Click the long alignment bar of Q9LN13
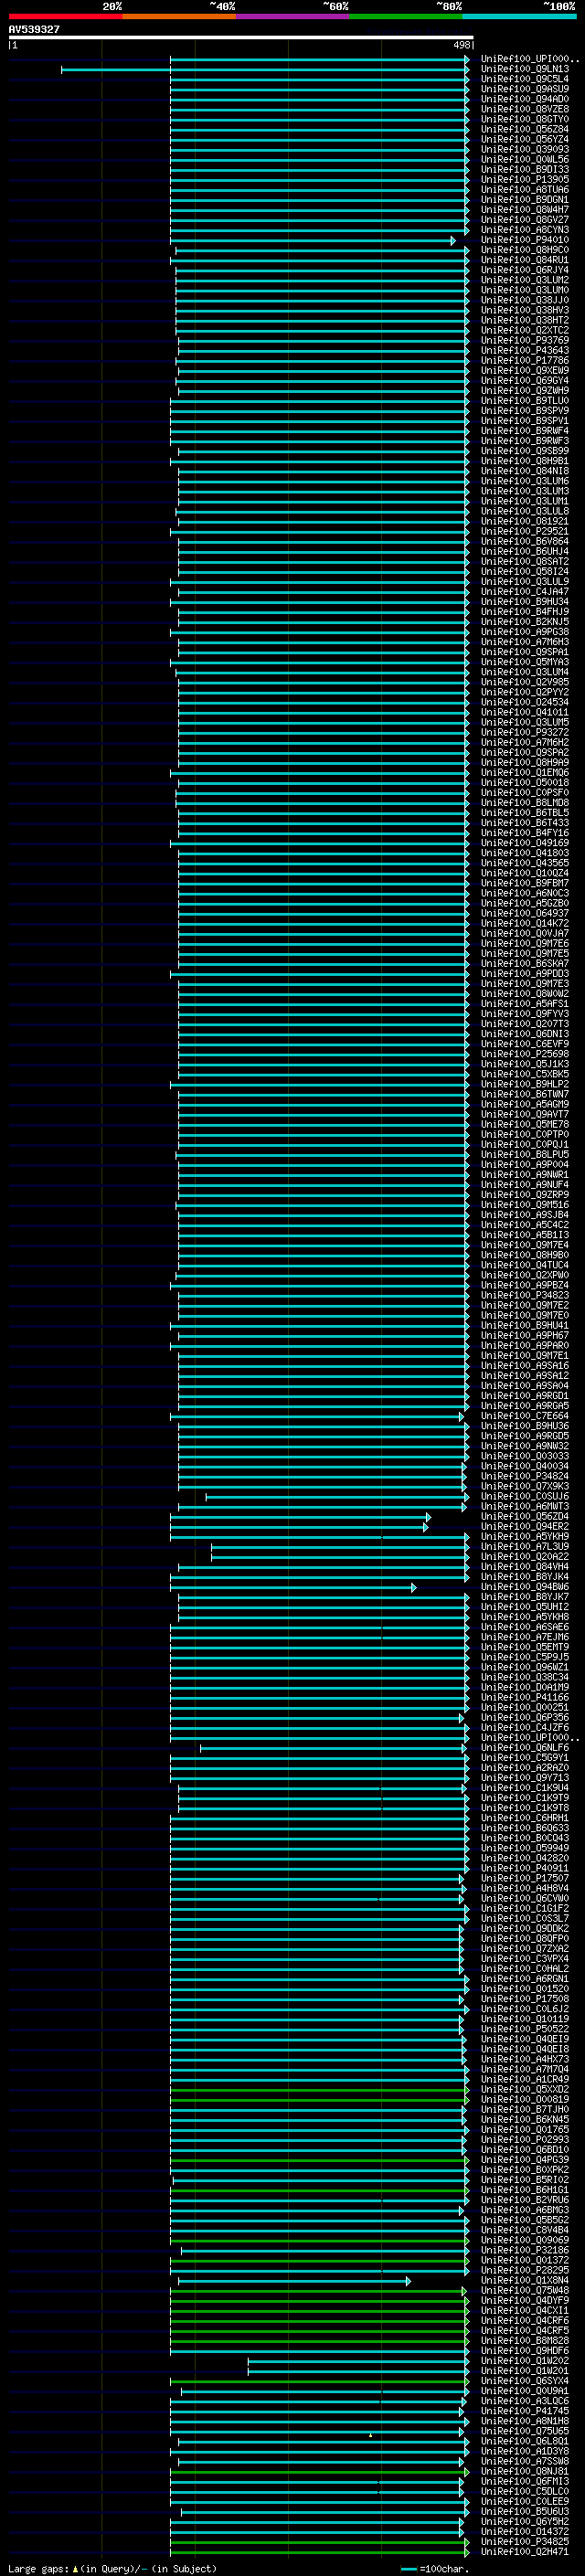This screenshot has height=2576, width=585. pos(265,70)
